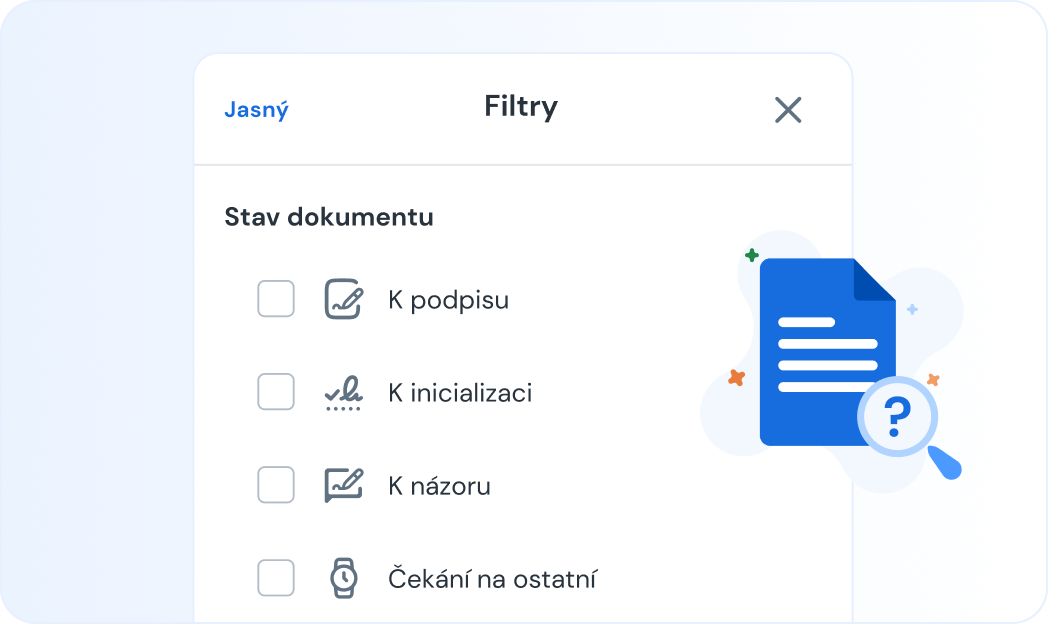Check the K inicializaci filter option
This screenshot has height=624, width=1048.
[275, 391]
